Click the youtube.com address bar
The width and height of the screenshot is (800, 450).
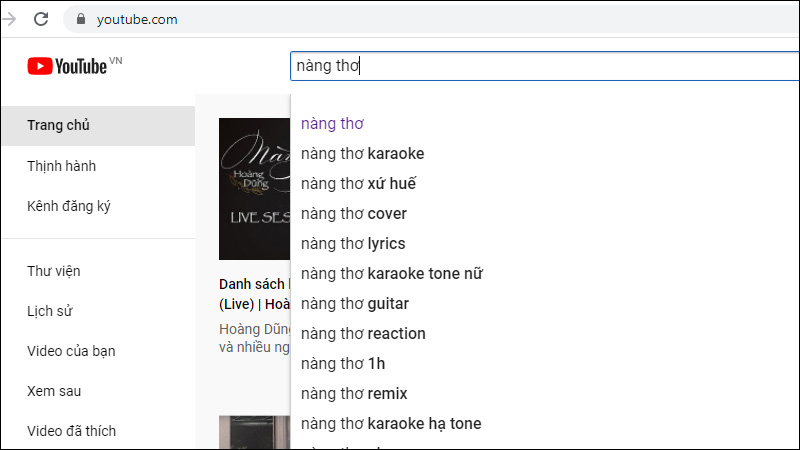[431, 19]
